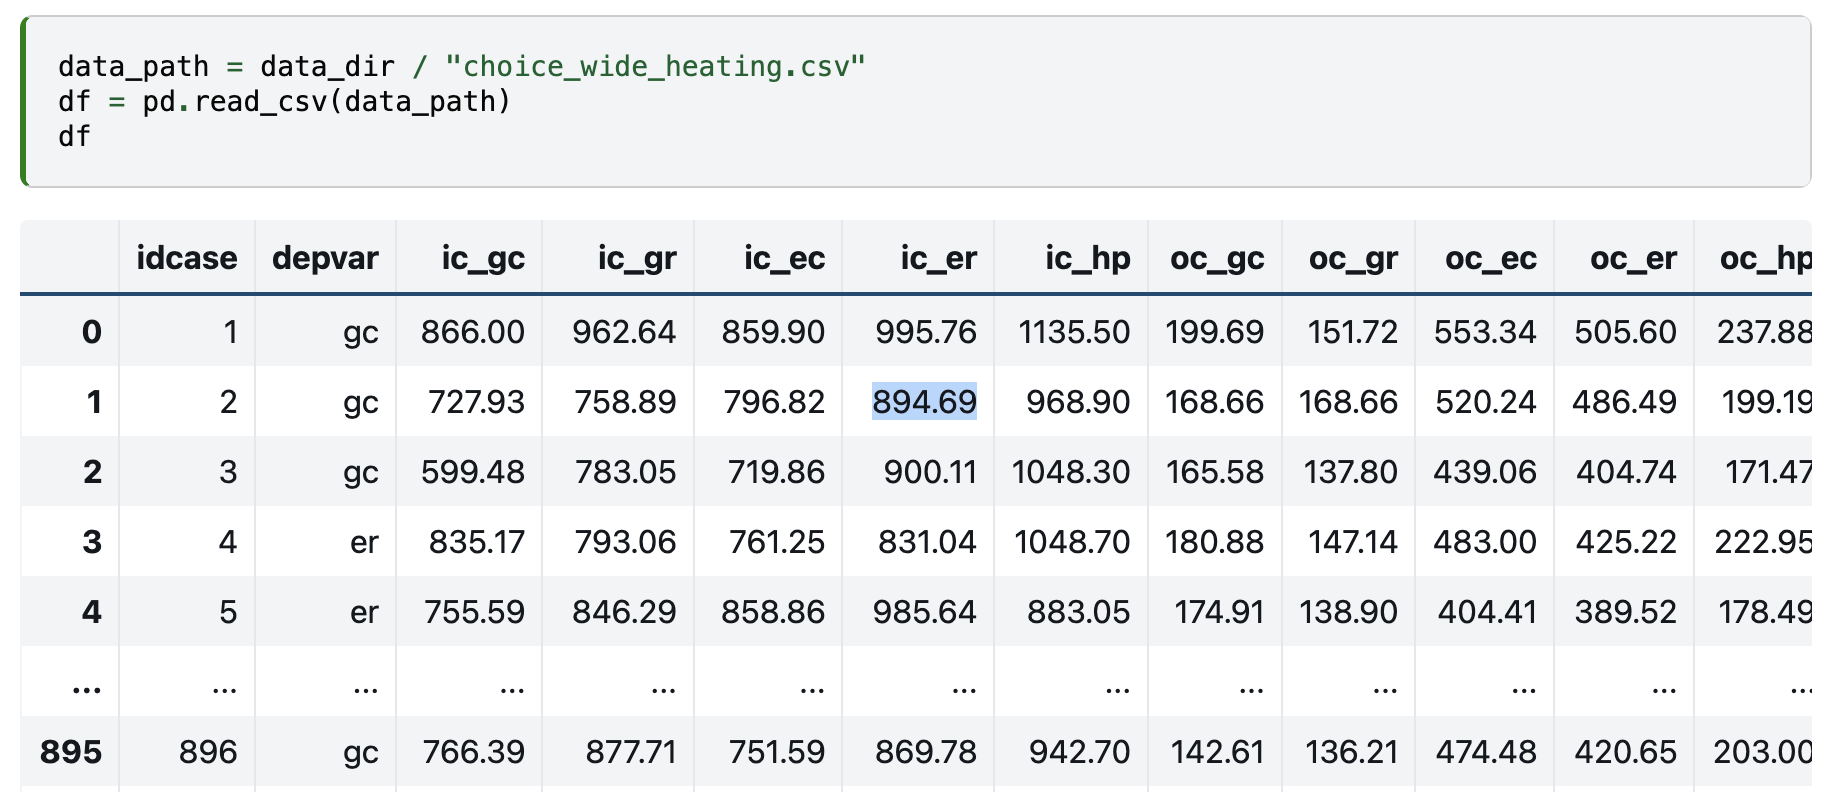Click the 1135.50 value in ic_hp column
Image resolution: width=1846 pixels, height=792 pixels.
pos(1074,332)
